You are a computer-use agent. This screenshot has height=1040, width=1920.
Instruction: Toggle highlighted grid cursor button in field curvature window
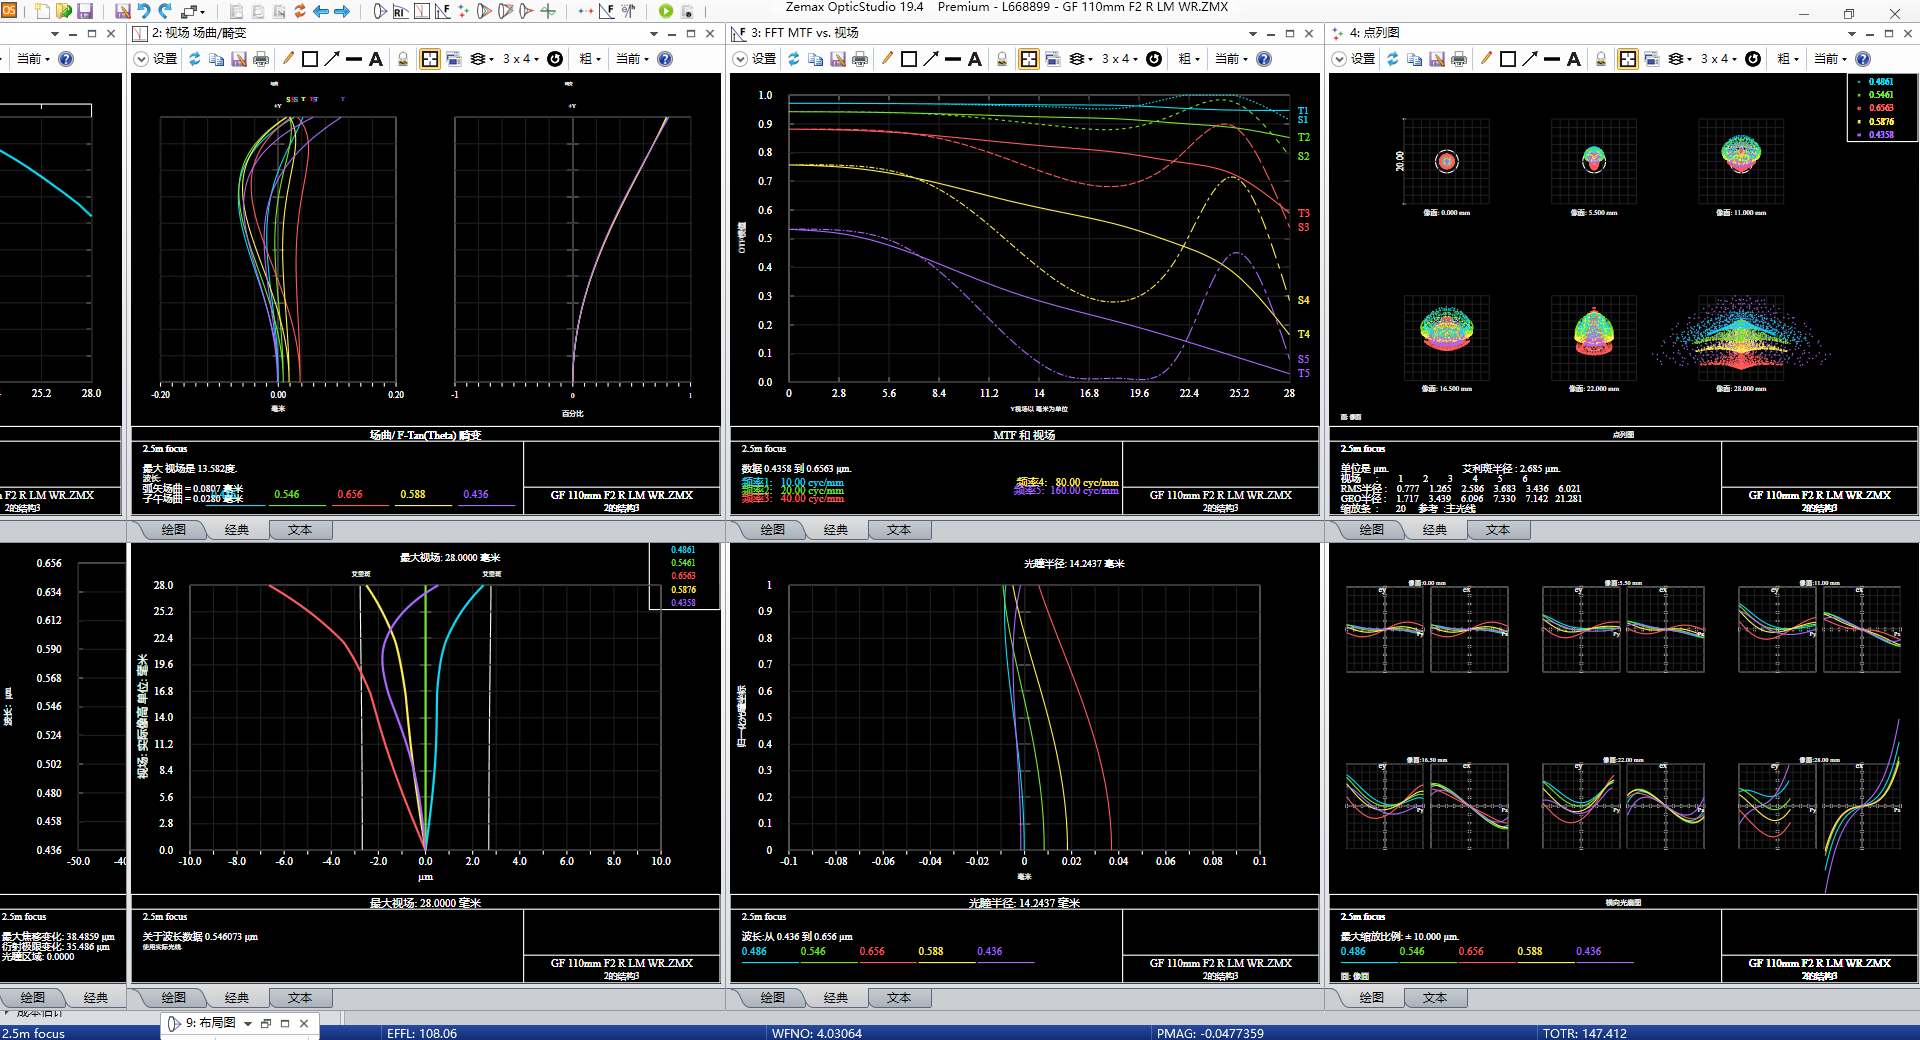click(x=429, y=59)
